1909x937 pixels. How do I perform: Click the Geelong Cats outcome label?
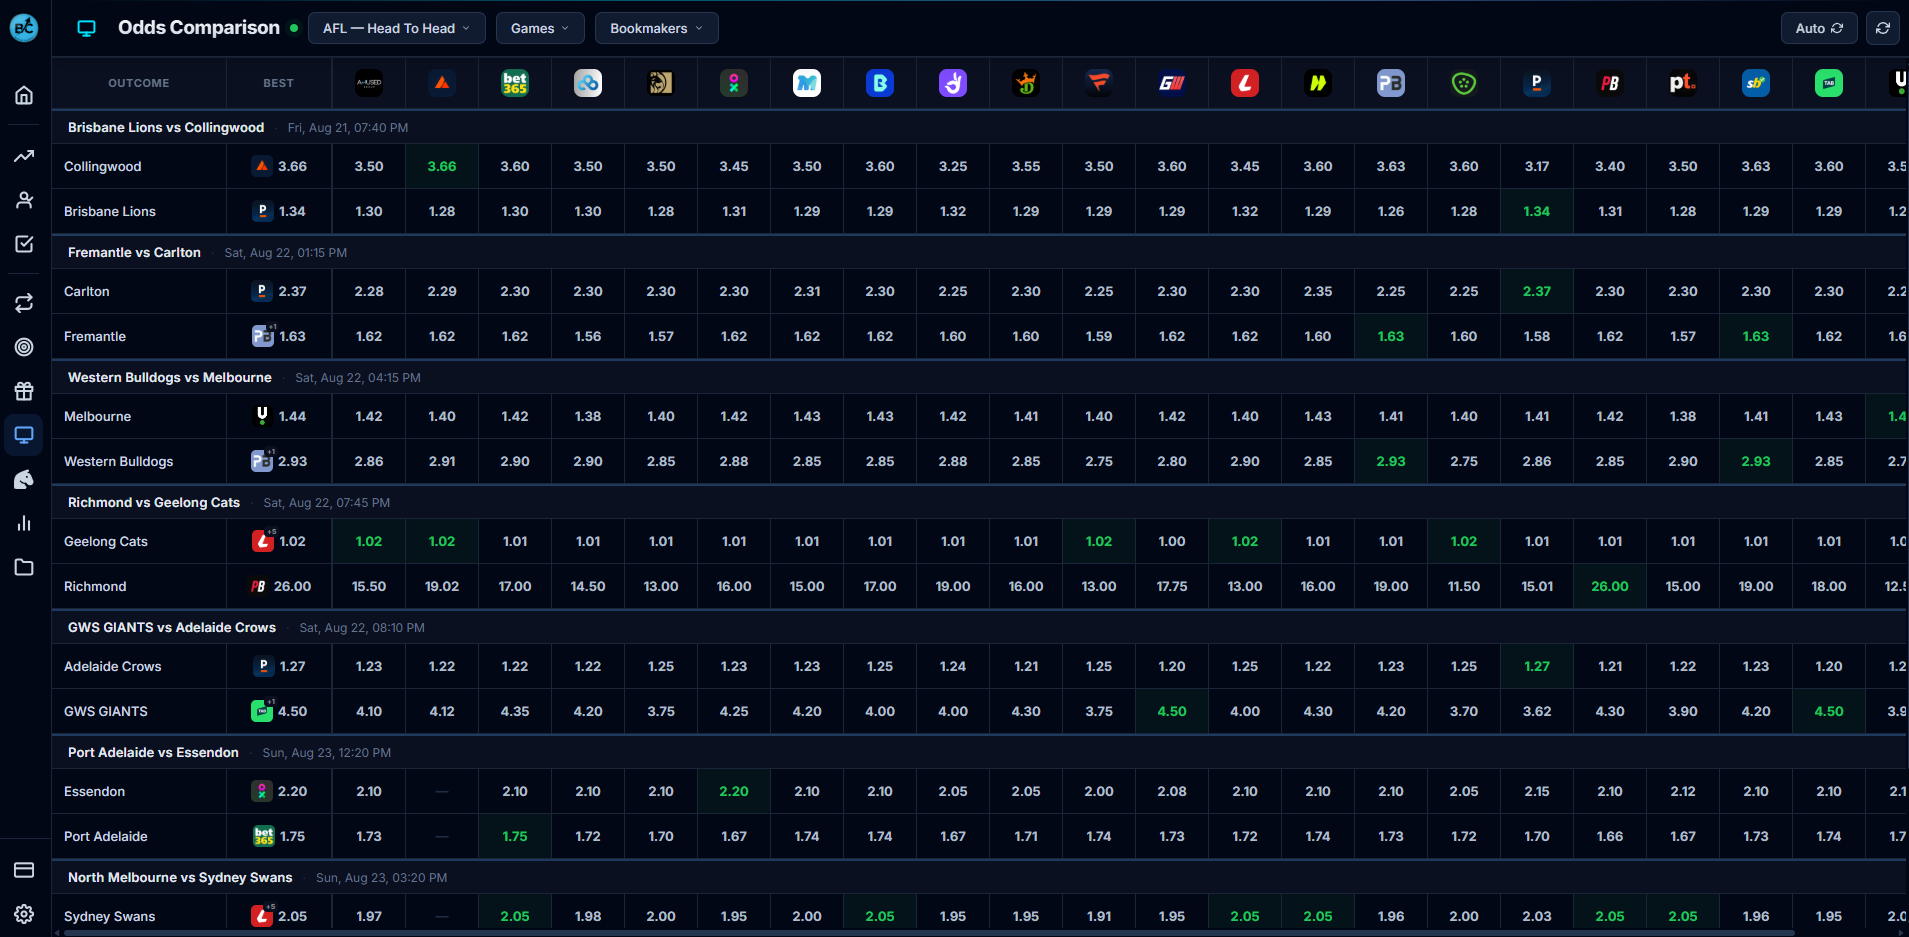tap(106, 541)
